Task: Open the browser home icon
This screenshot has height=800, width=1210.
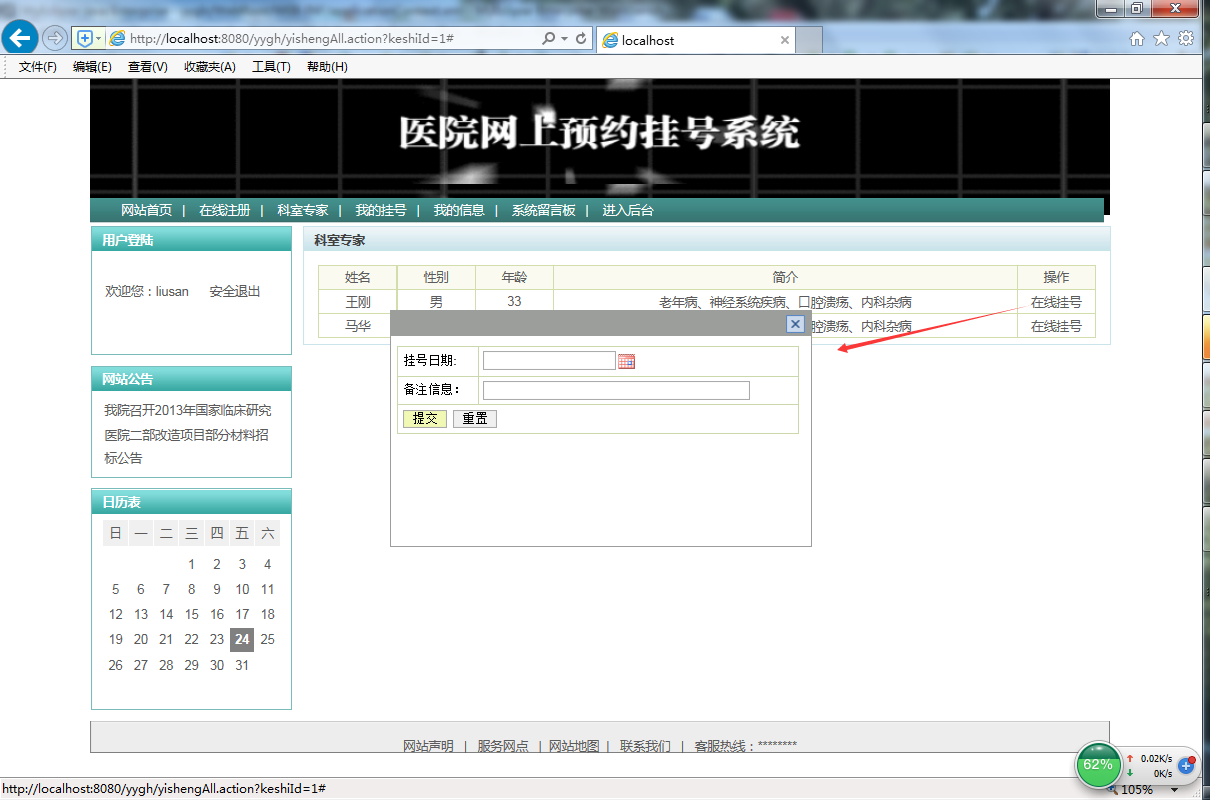Action: (1137, 38)
